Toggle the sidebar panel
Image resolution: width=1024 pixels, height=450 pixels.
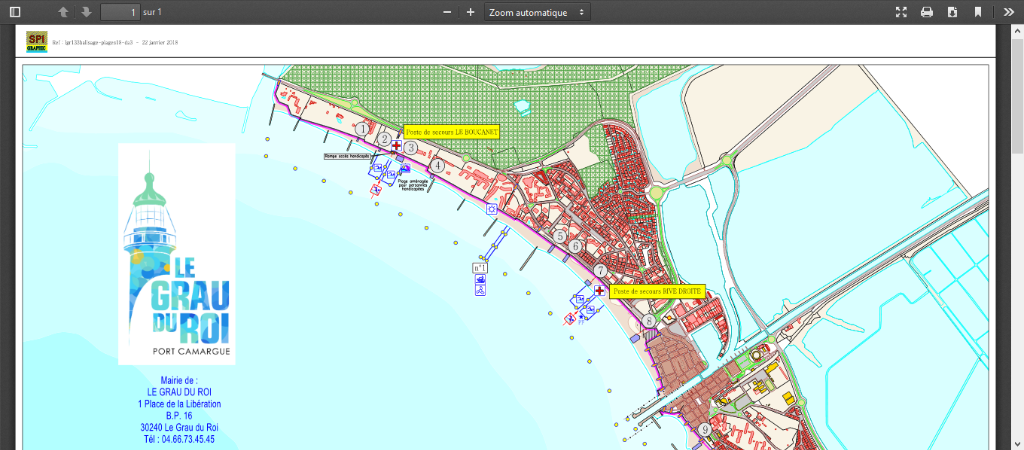[15, 12]
